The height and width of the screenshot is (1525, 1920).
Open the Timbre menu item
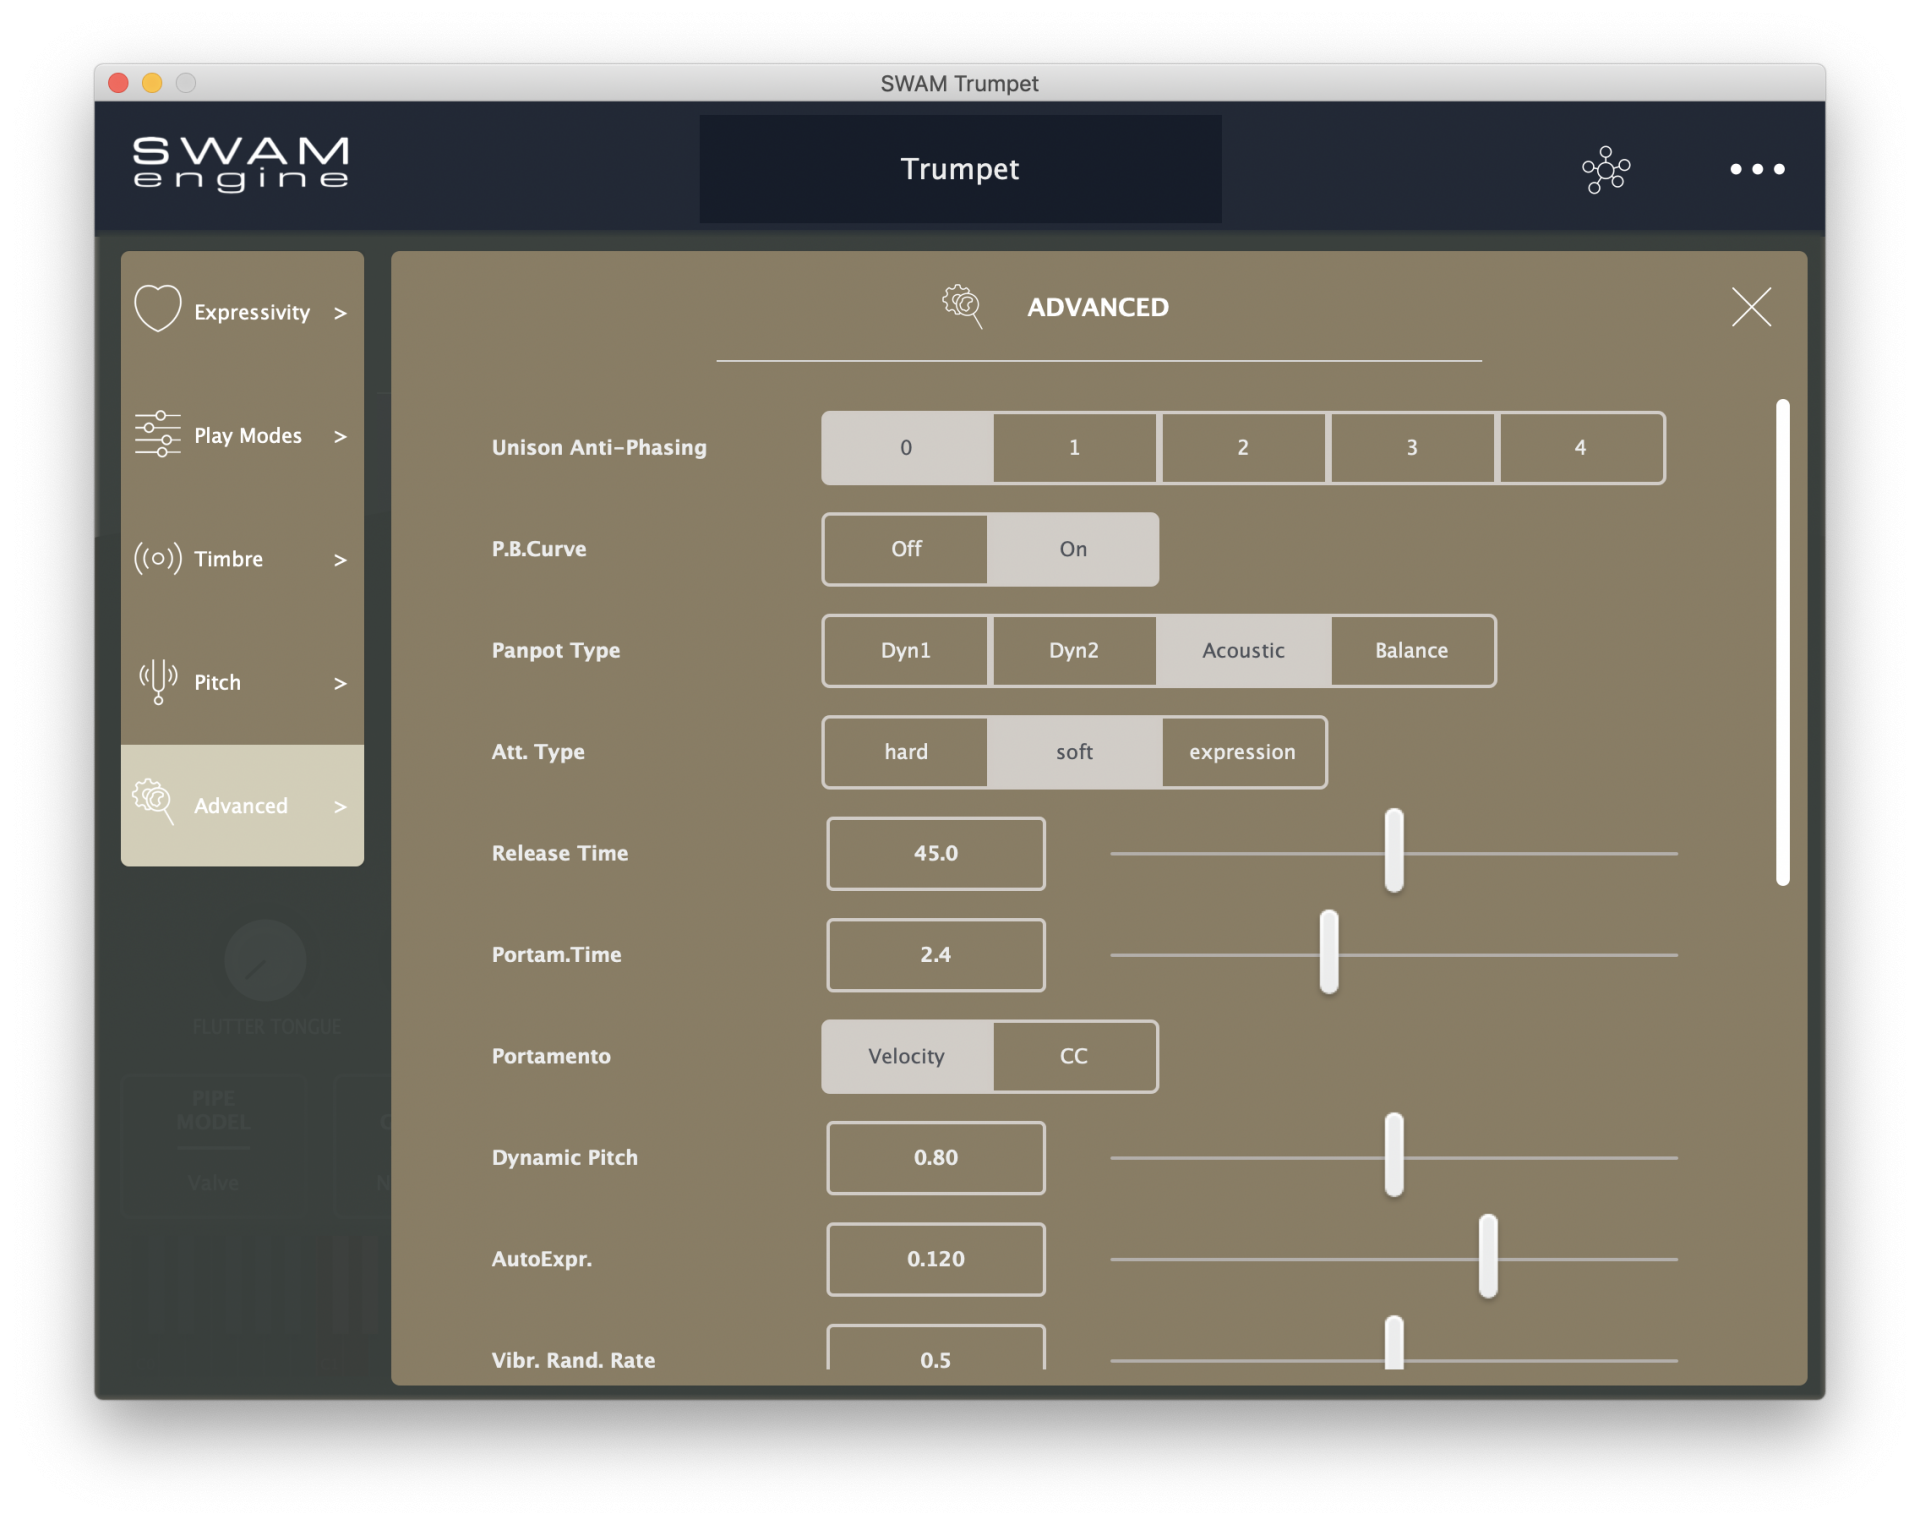point(242,558)
